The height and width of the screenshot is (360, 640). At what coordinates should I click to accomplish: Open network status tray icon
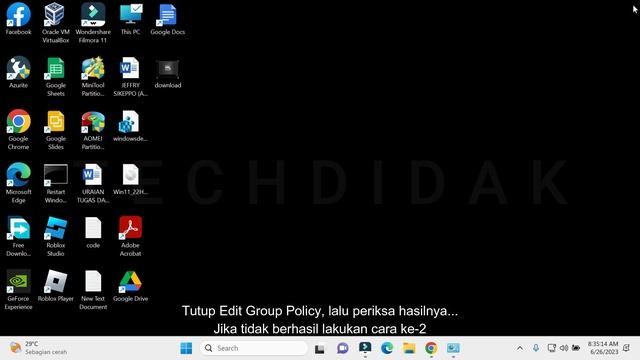point(551,348)
